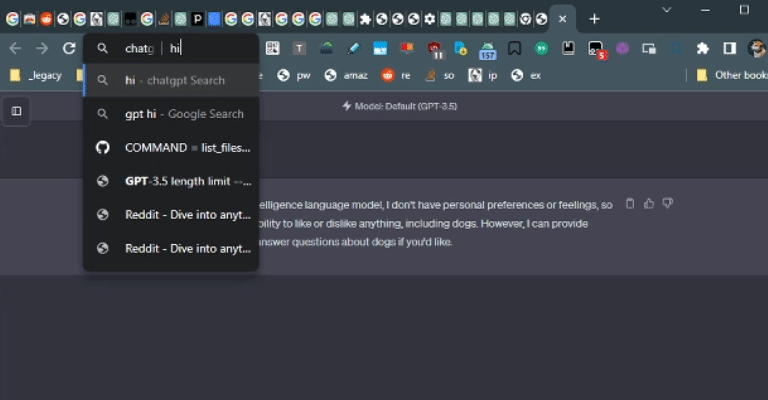Go forward to the next page
768x400 pixels.
(42, 48)
